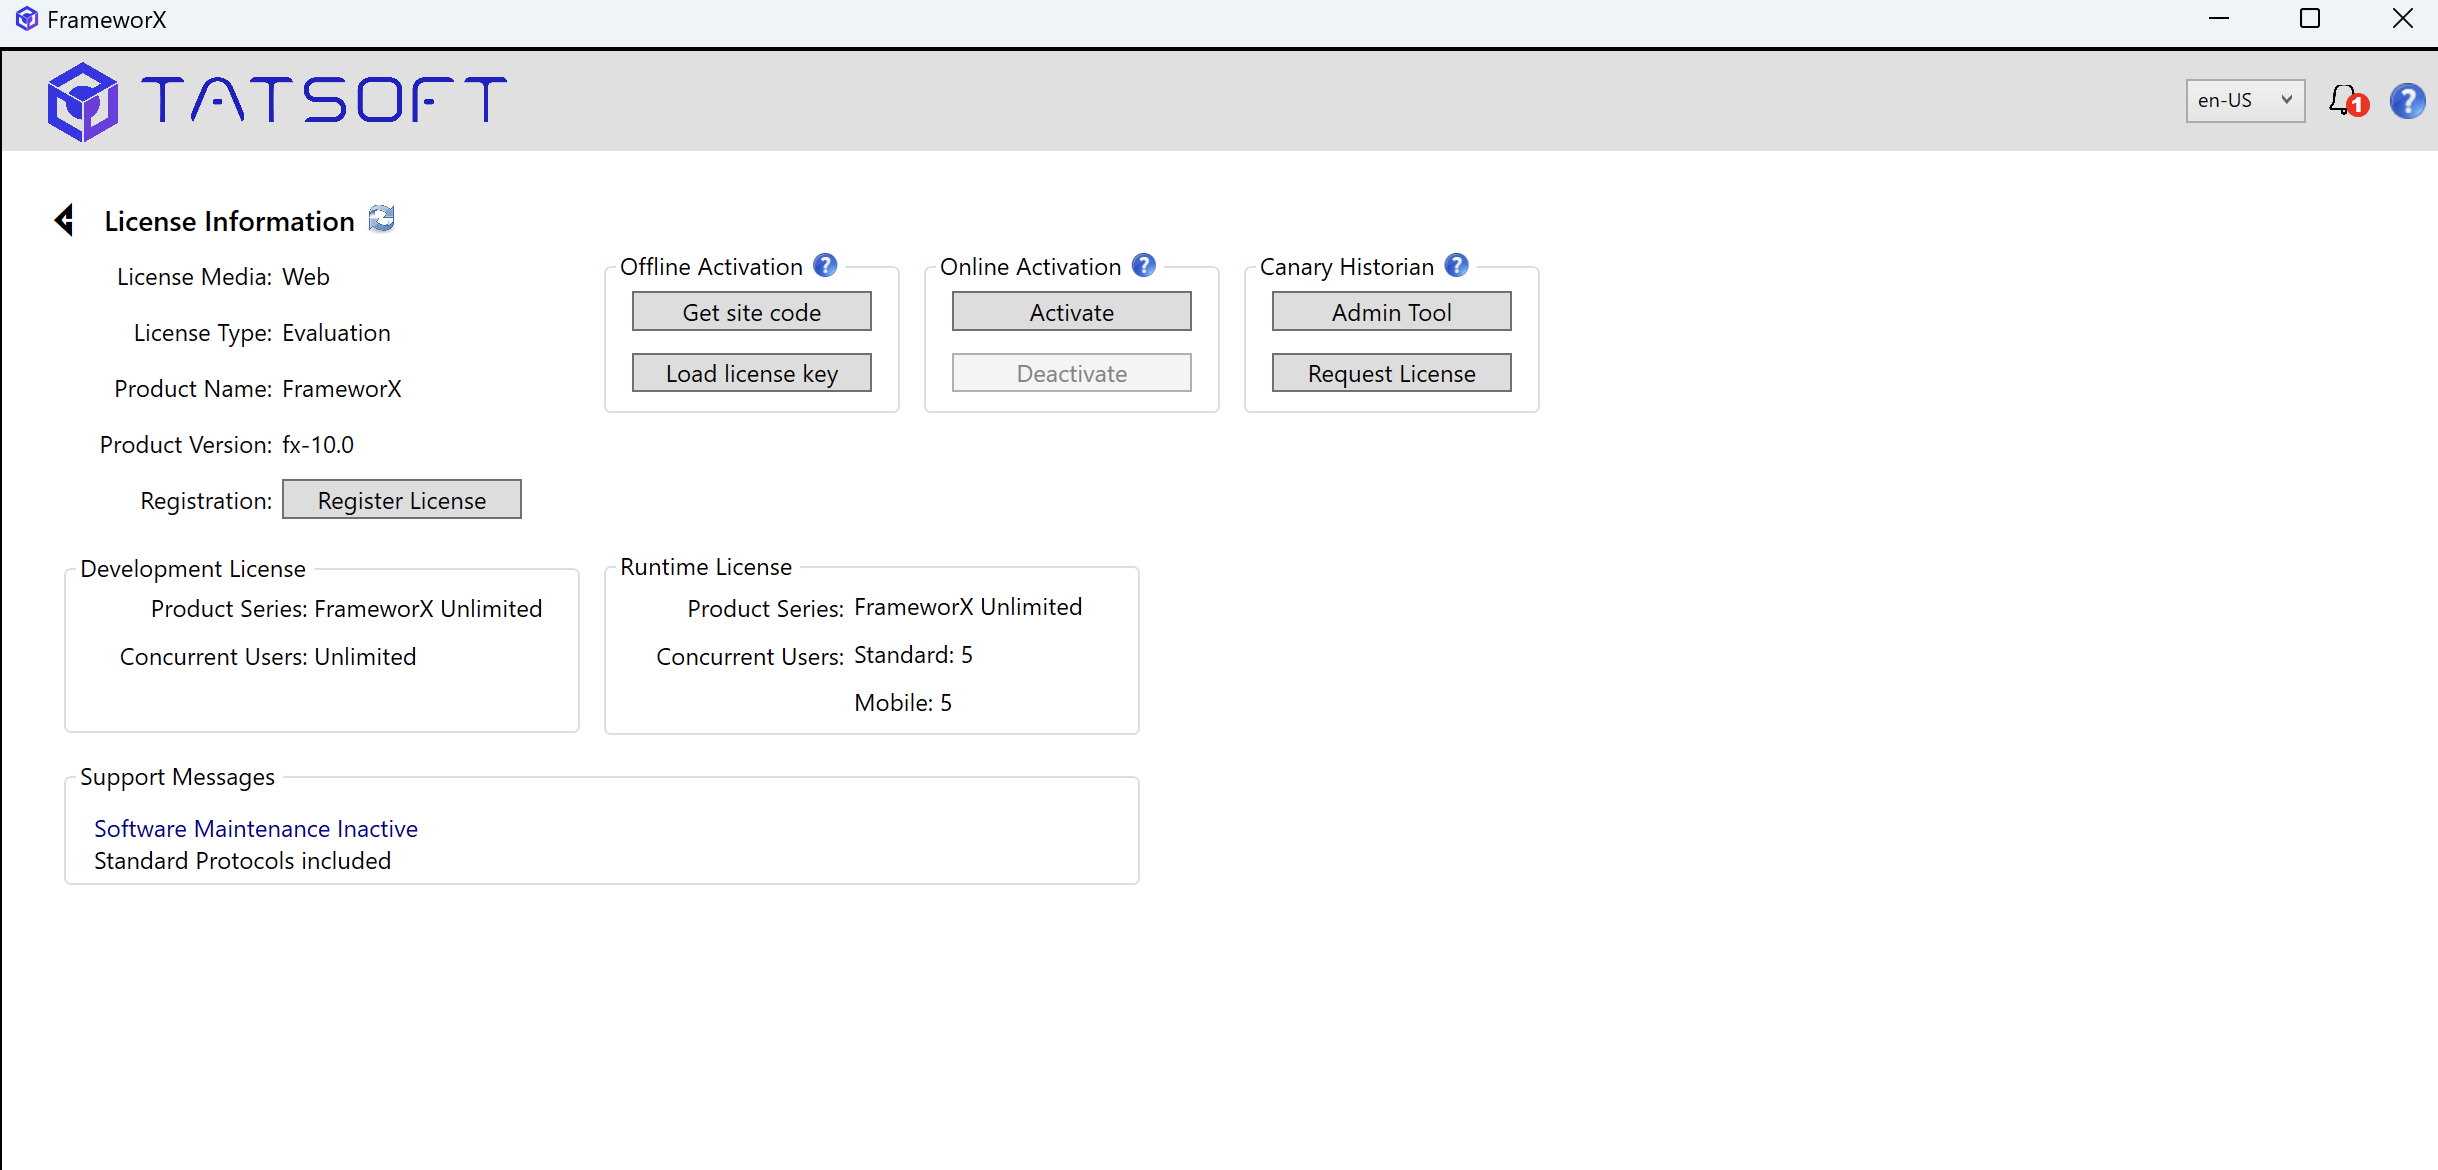This screenshot has width=2438, height=1170.
Task: Click Development Concurrent Users 'Unlimited' value
Action: [365, 657]
